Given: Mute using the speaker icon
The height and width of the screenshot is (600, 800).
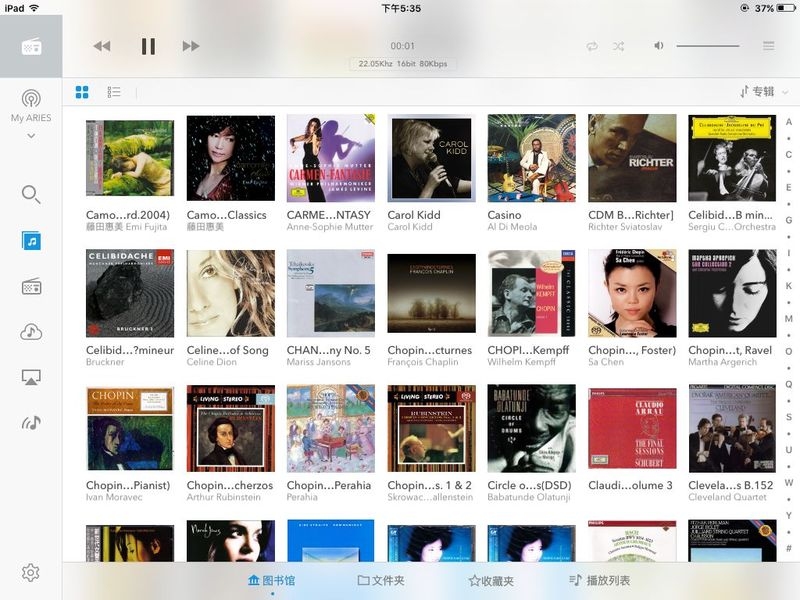Looking at the screenshot, I should 659,46.
